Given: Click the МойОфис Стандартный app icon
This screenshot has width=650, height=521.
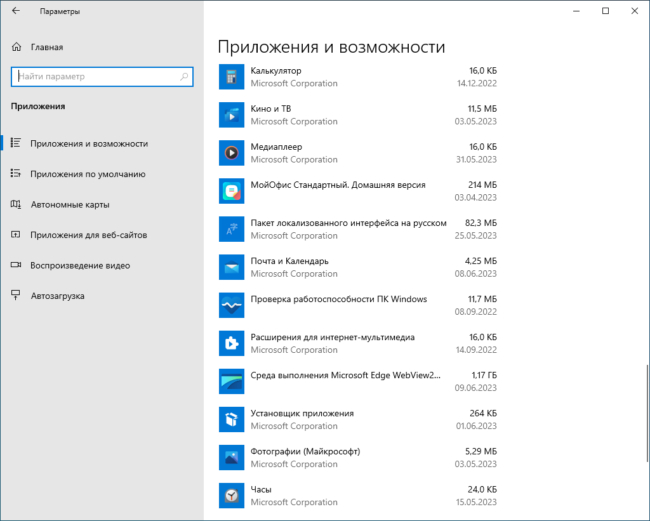Looking at the screenshot, I should coord(231,191).
